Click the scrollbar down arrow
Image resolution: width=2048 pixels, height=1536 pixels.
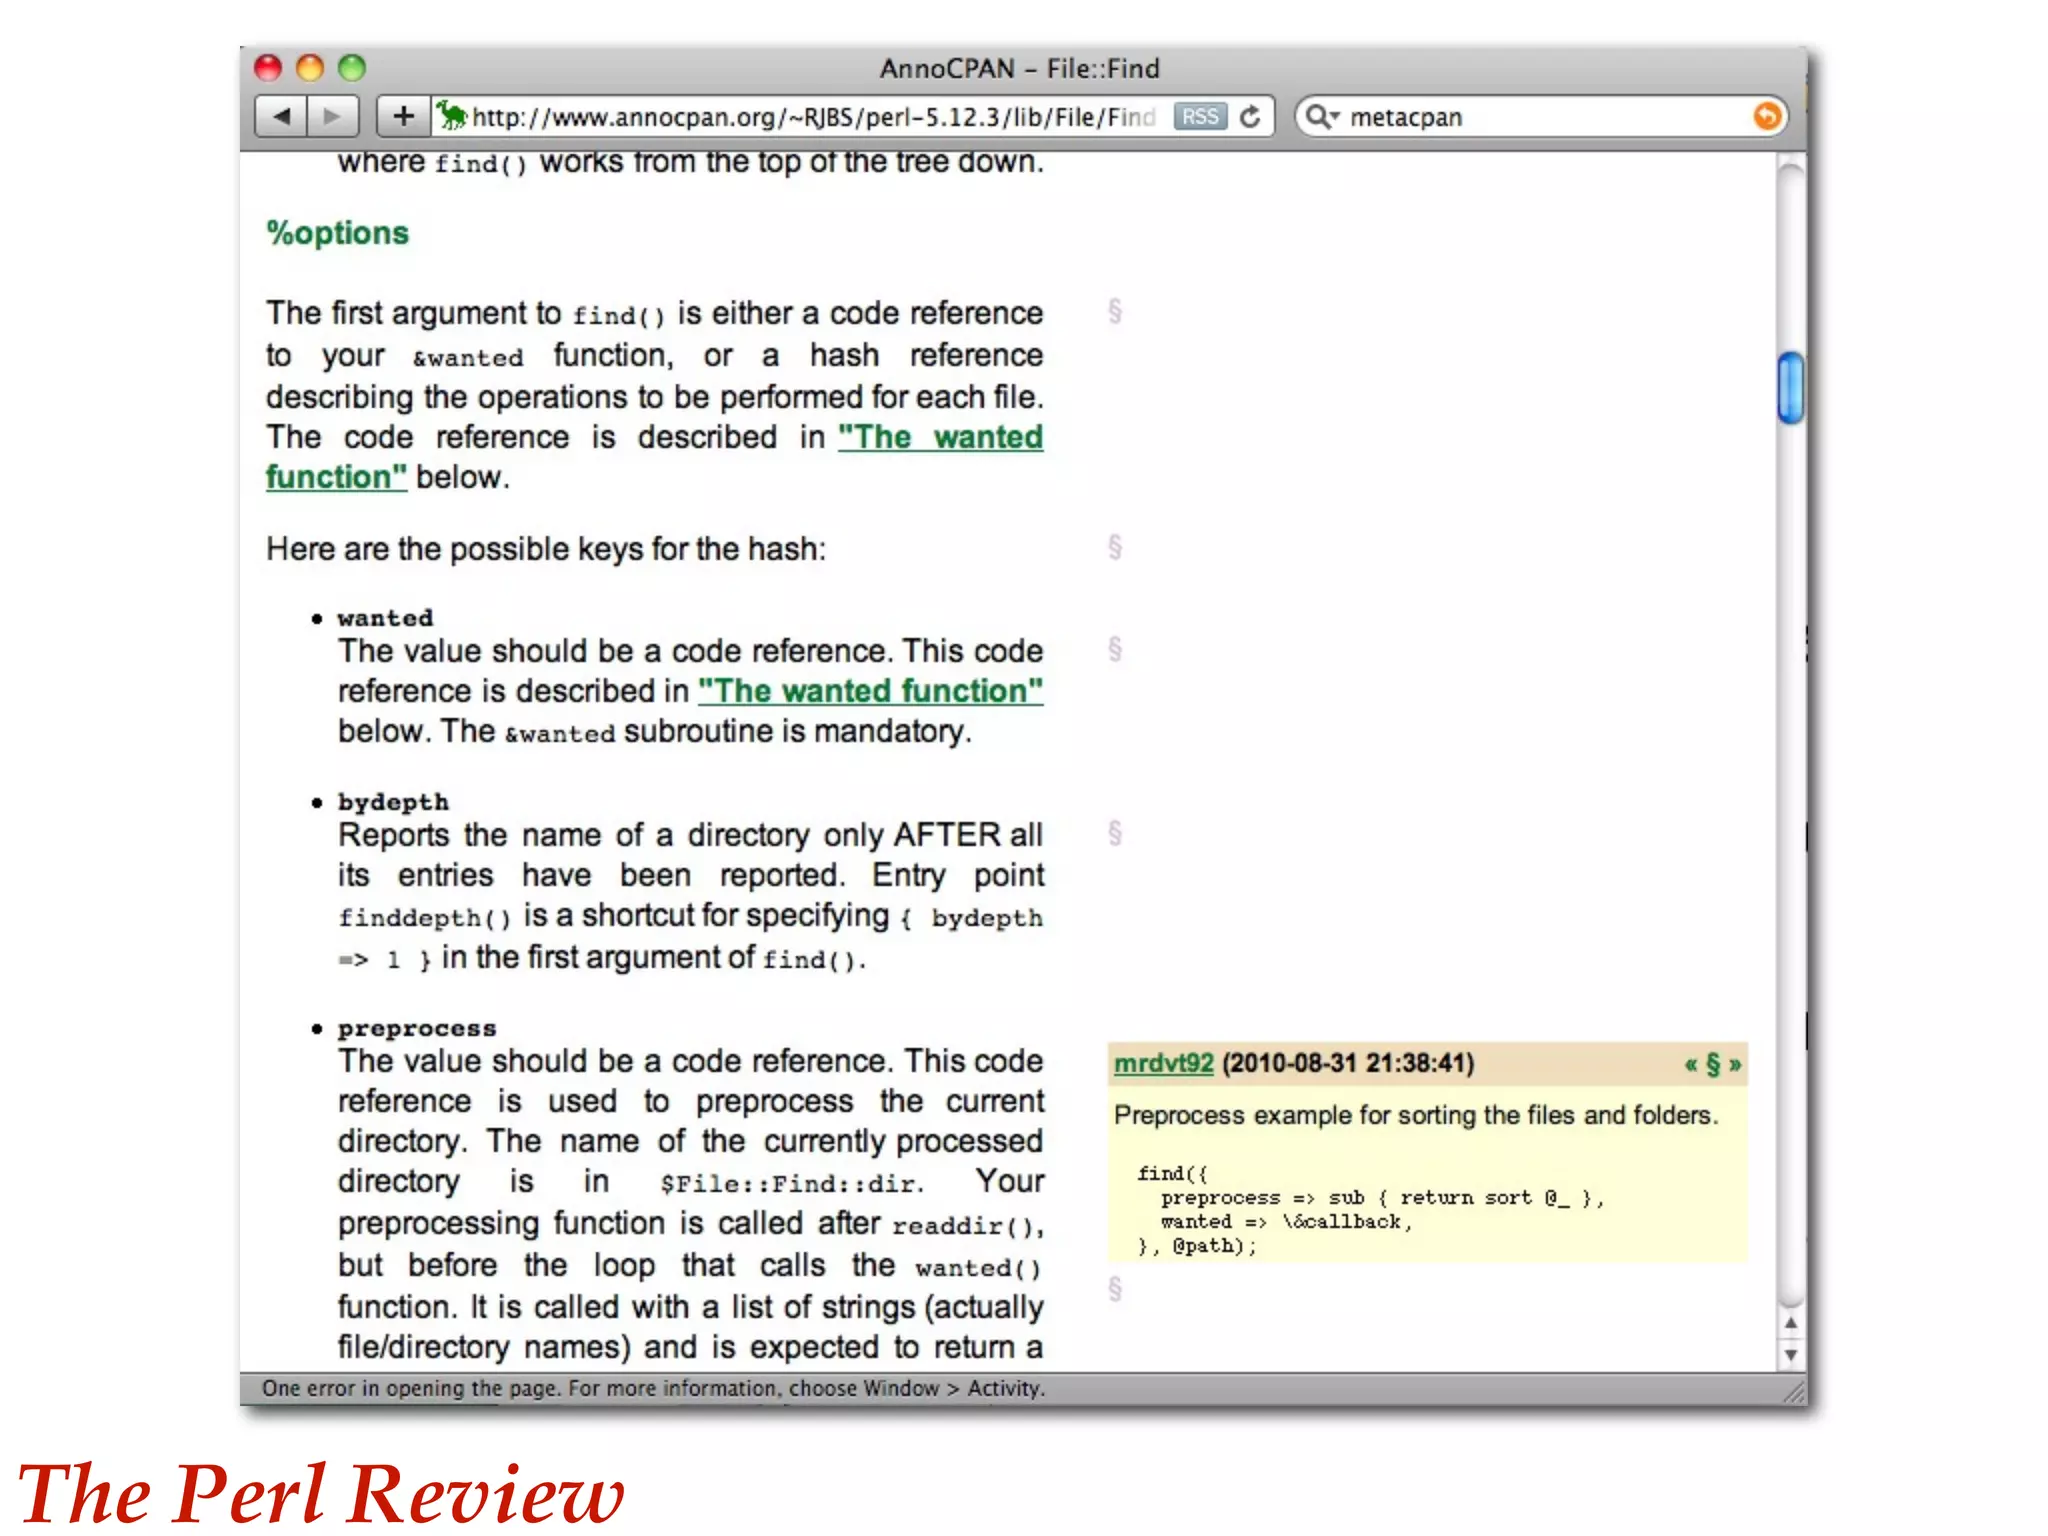pos(1791,1355)
